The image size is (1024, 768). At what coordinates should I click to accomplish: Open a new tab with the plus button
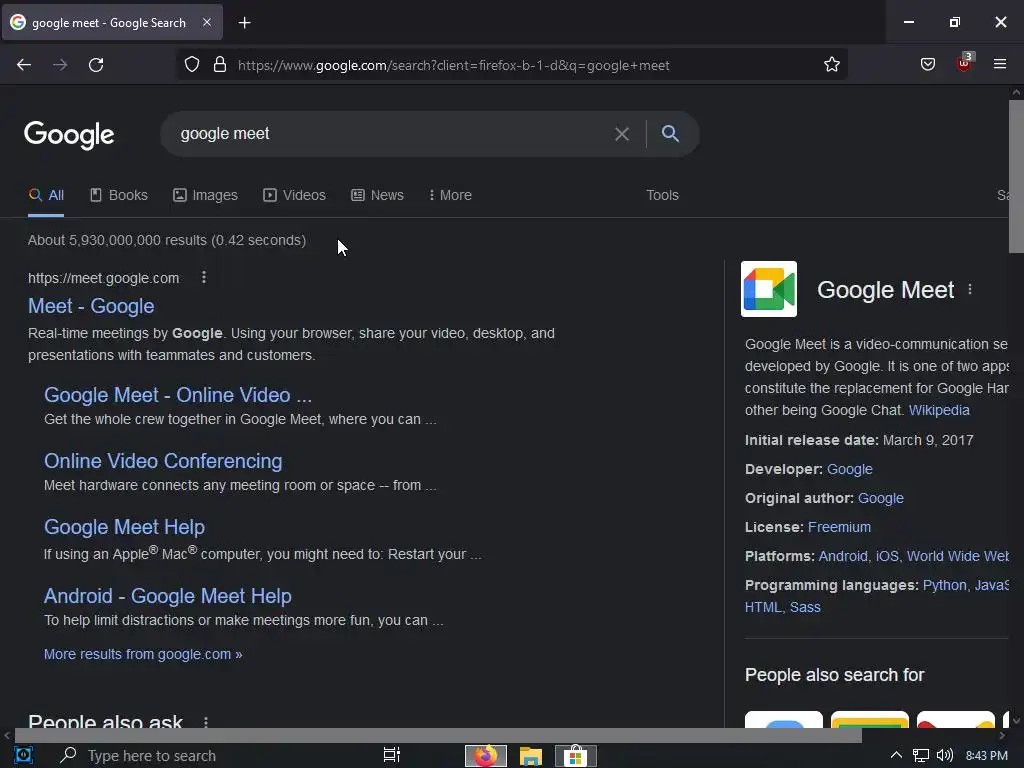coord(244,23)
